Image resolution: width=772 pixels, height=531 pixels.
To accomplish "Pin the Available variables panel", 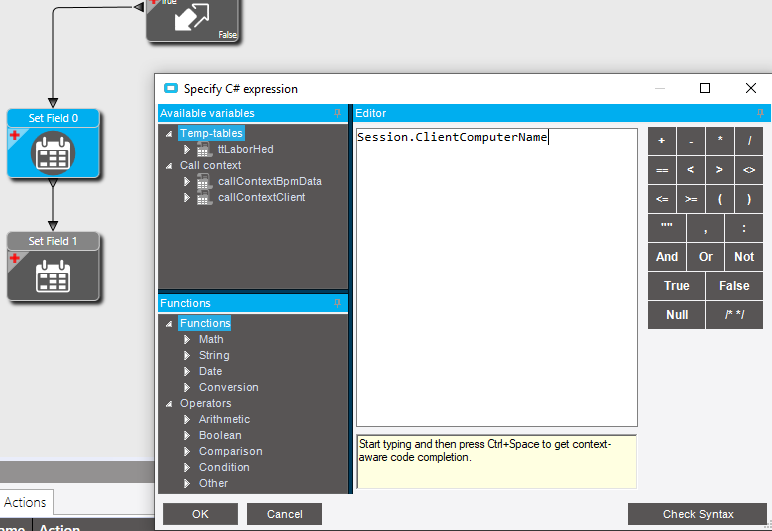I will (337, 113).
